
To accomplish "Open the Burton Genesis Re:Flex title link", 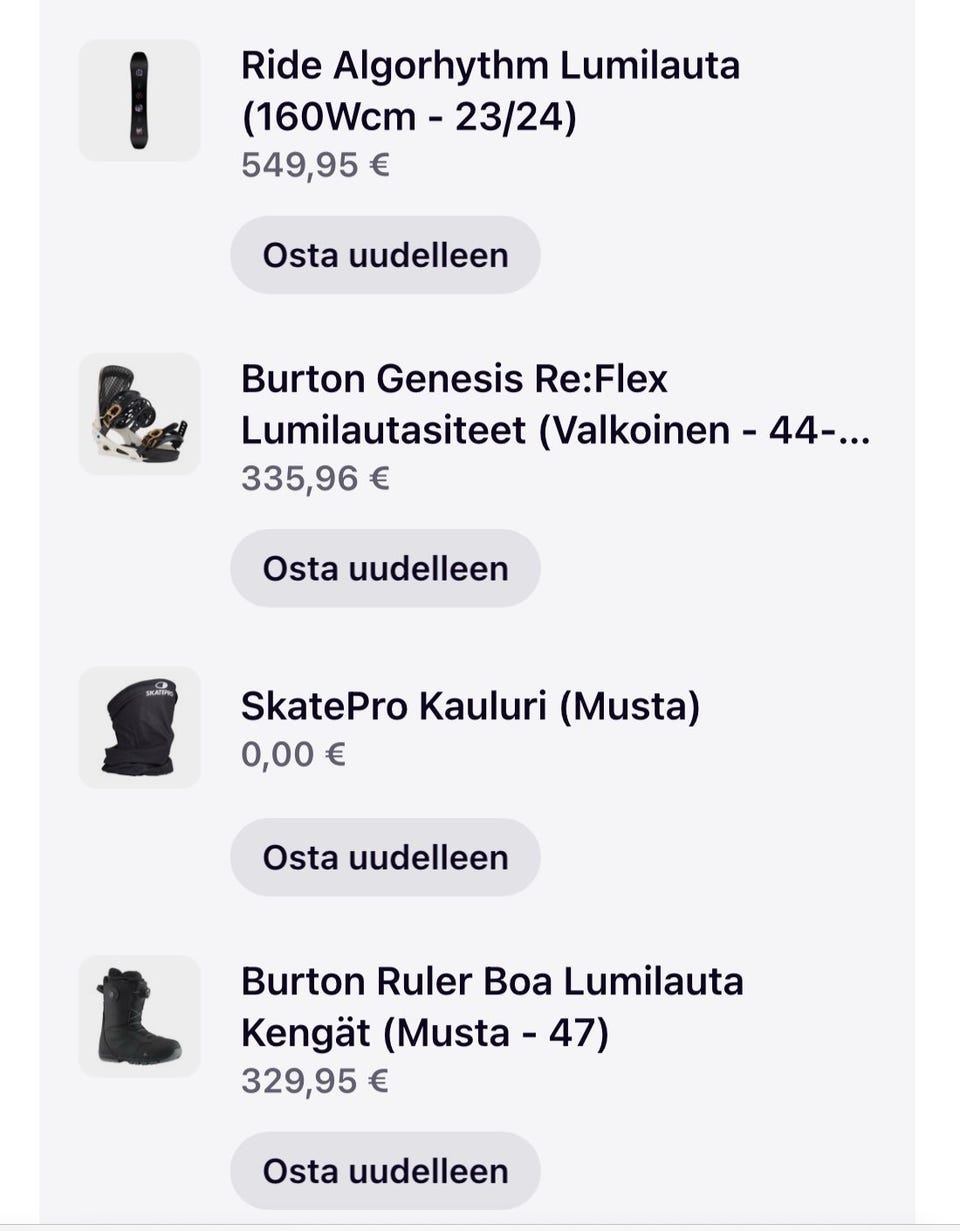I will coord(454,380).
